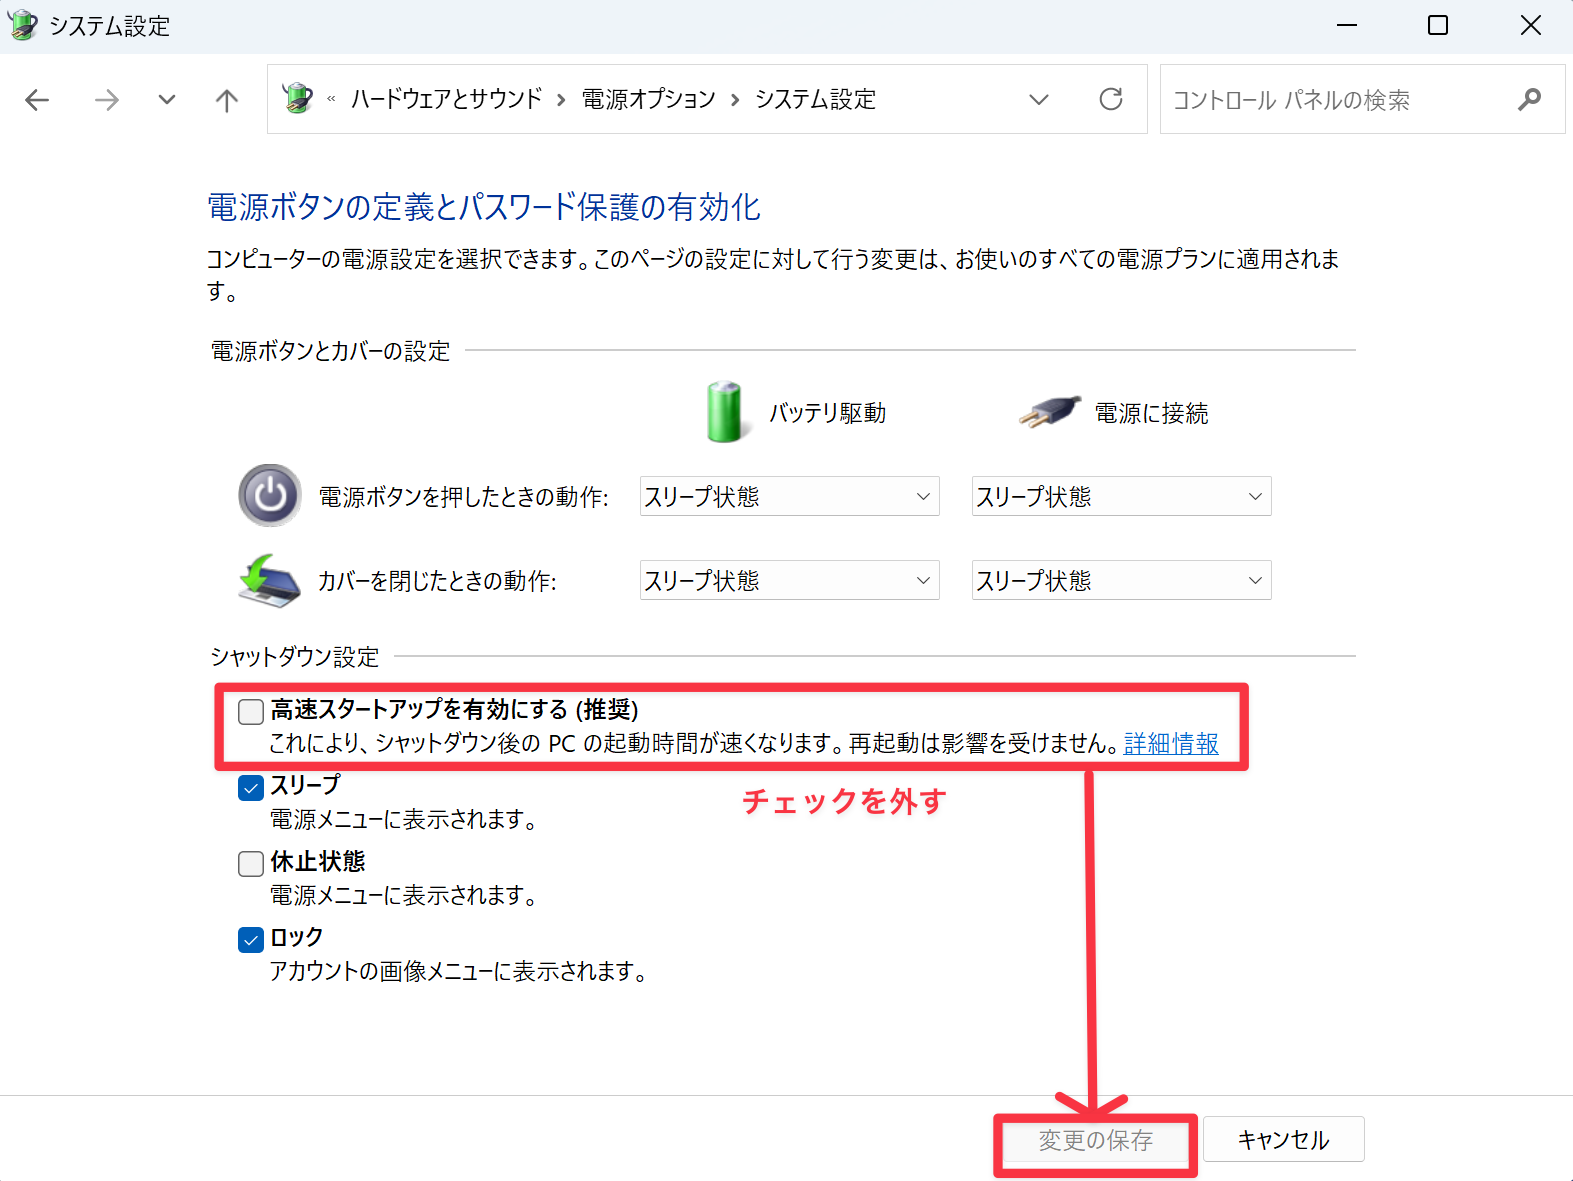Click the power options icon in address bar
This screenshot has height=1181, width=1573.
[298, 99]
